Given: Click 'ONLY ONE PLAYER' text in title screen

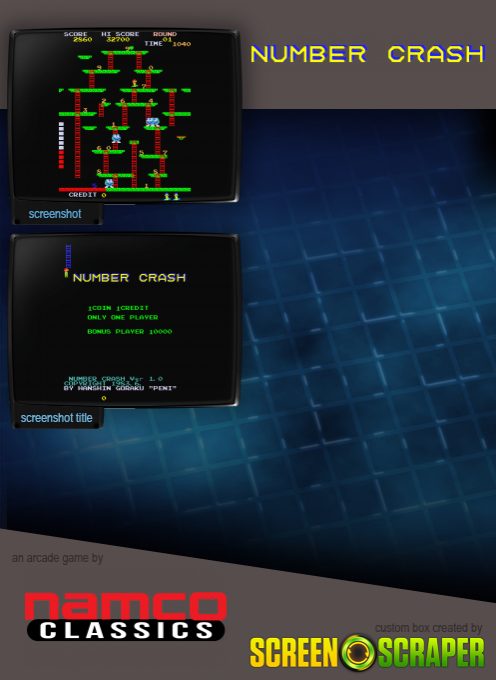Looking at the screenshot, I should [123, 317].
